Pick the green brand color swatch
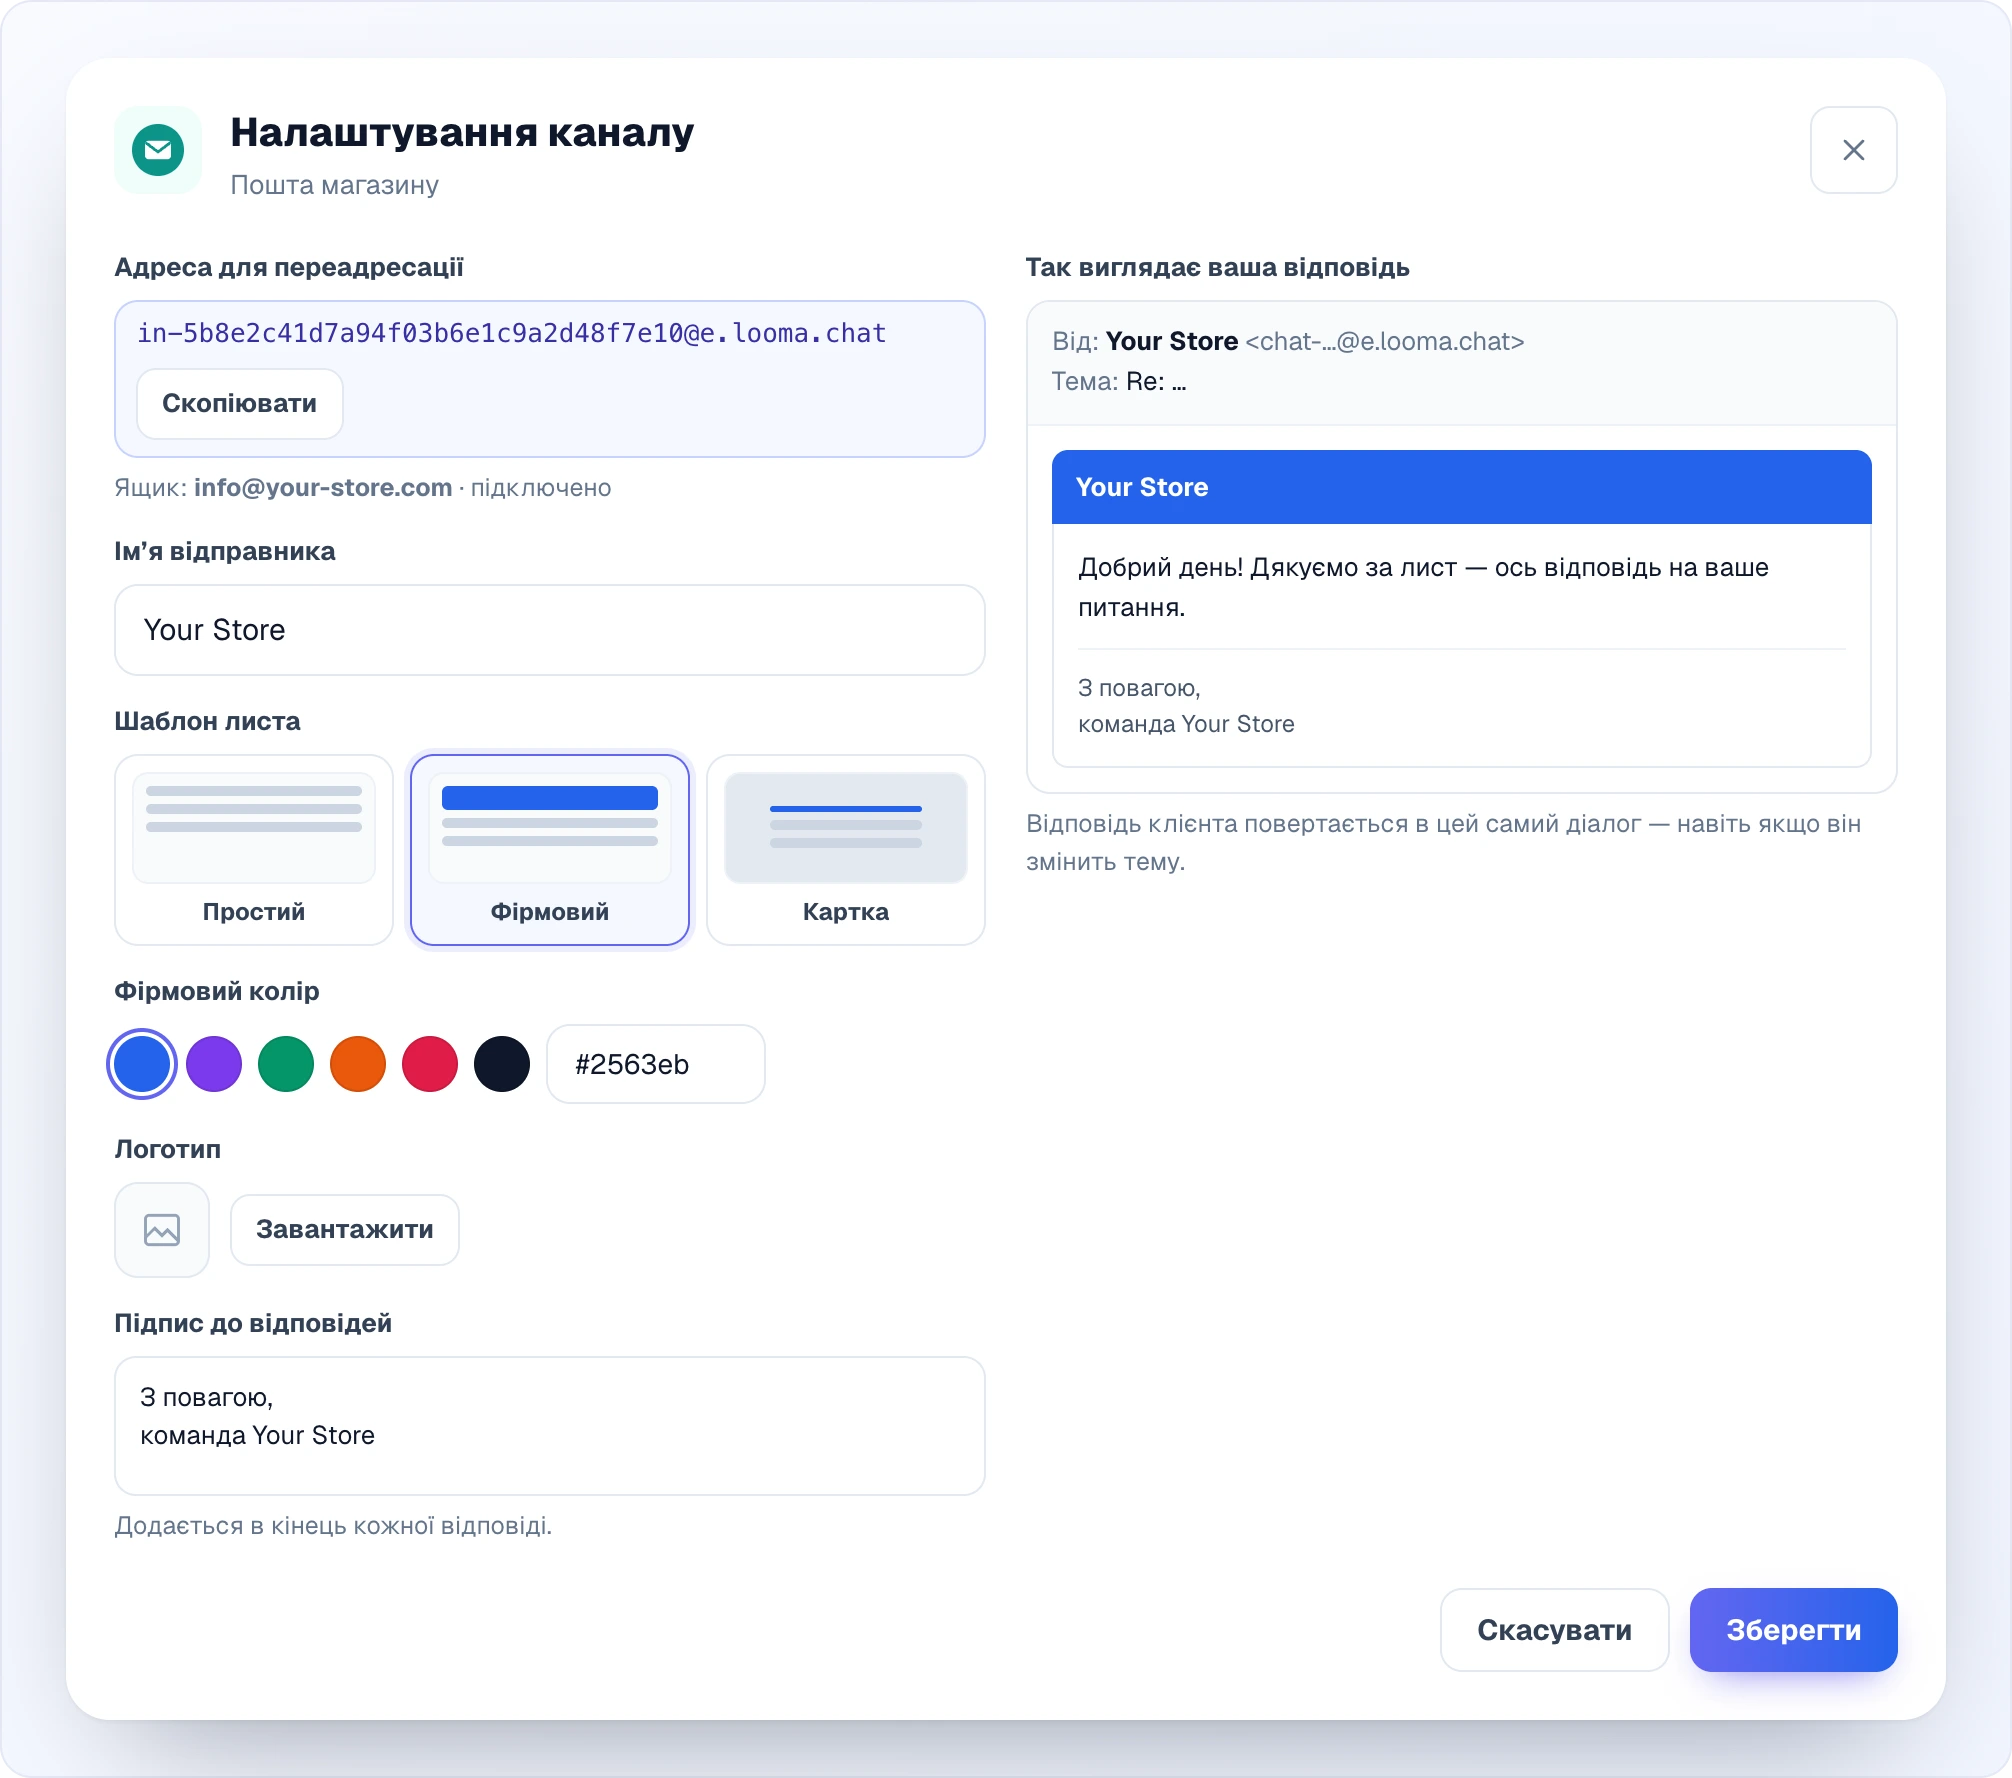 [x=286, y=1064]
